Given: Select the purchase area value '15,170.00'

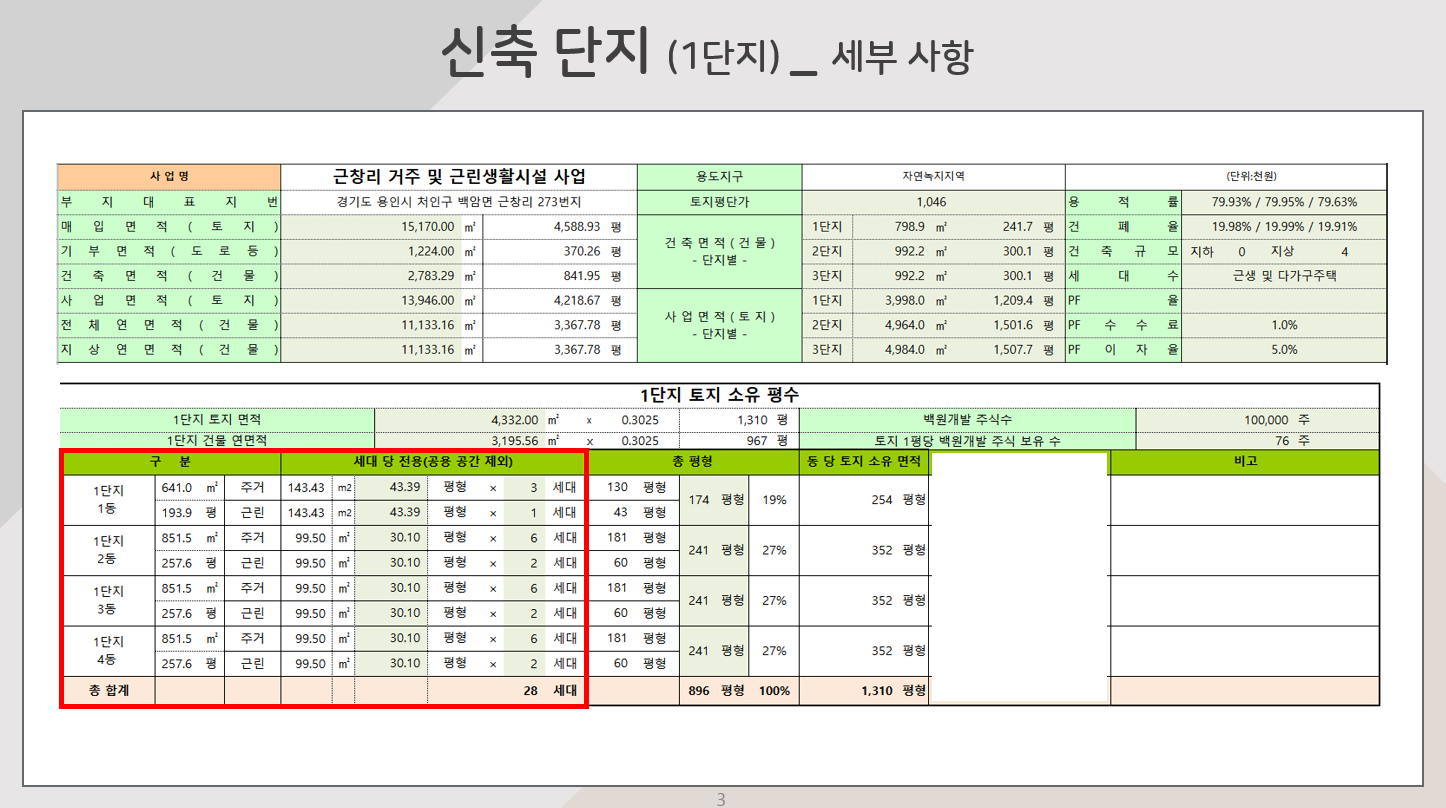Looking at the screenshot, I should (x=427, y=226).
